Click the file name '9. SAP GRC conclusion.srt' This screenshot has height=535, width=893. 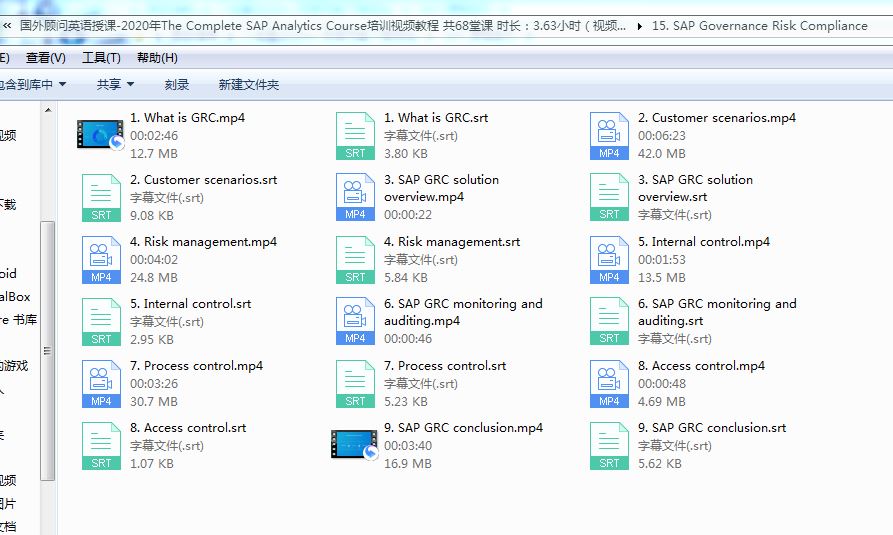(712, 428)
